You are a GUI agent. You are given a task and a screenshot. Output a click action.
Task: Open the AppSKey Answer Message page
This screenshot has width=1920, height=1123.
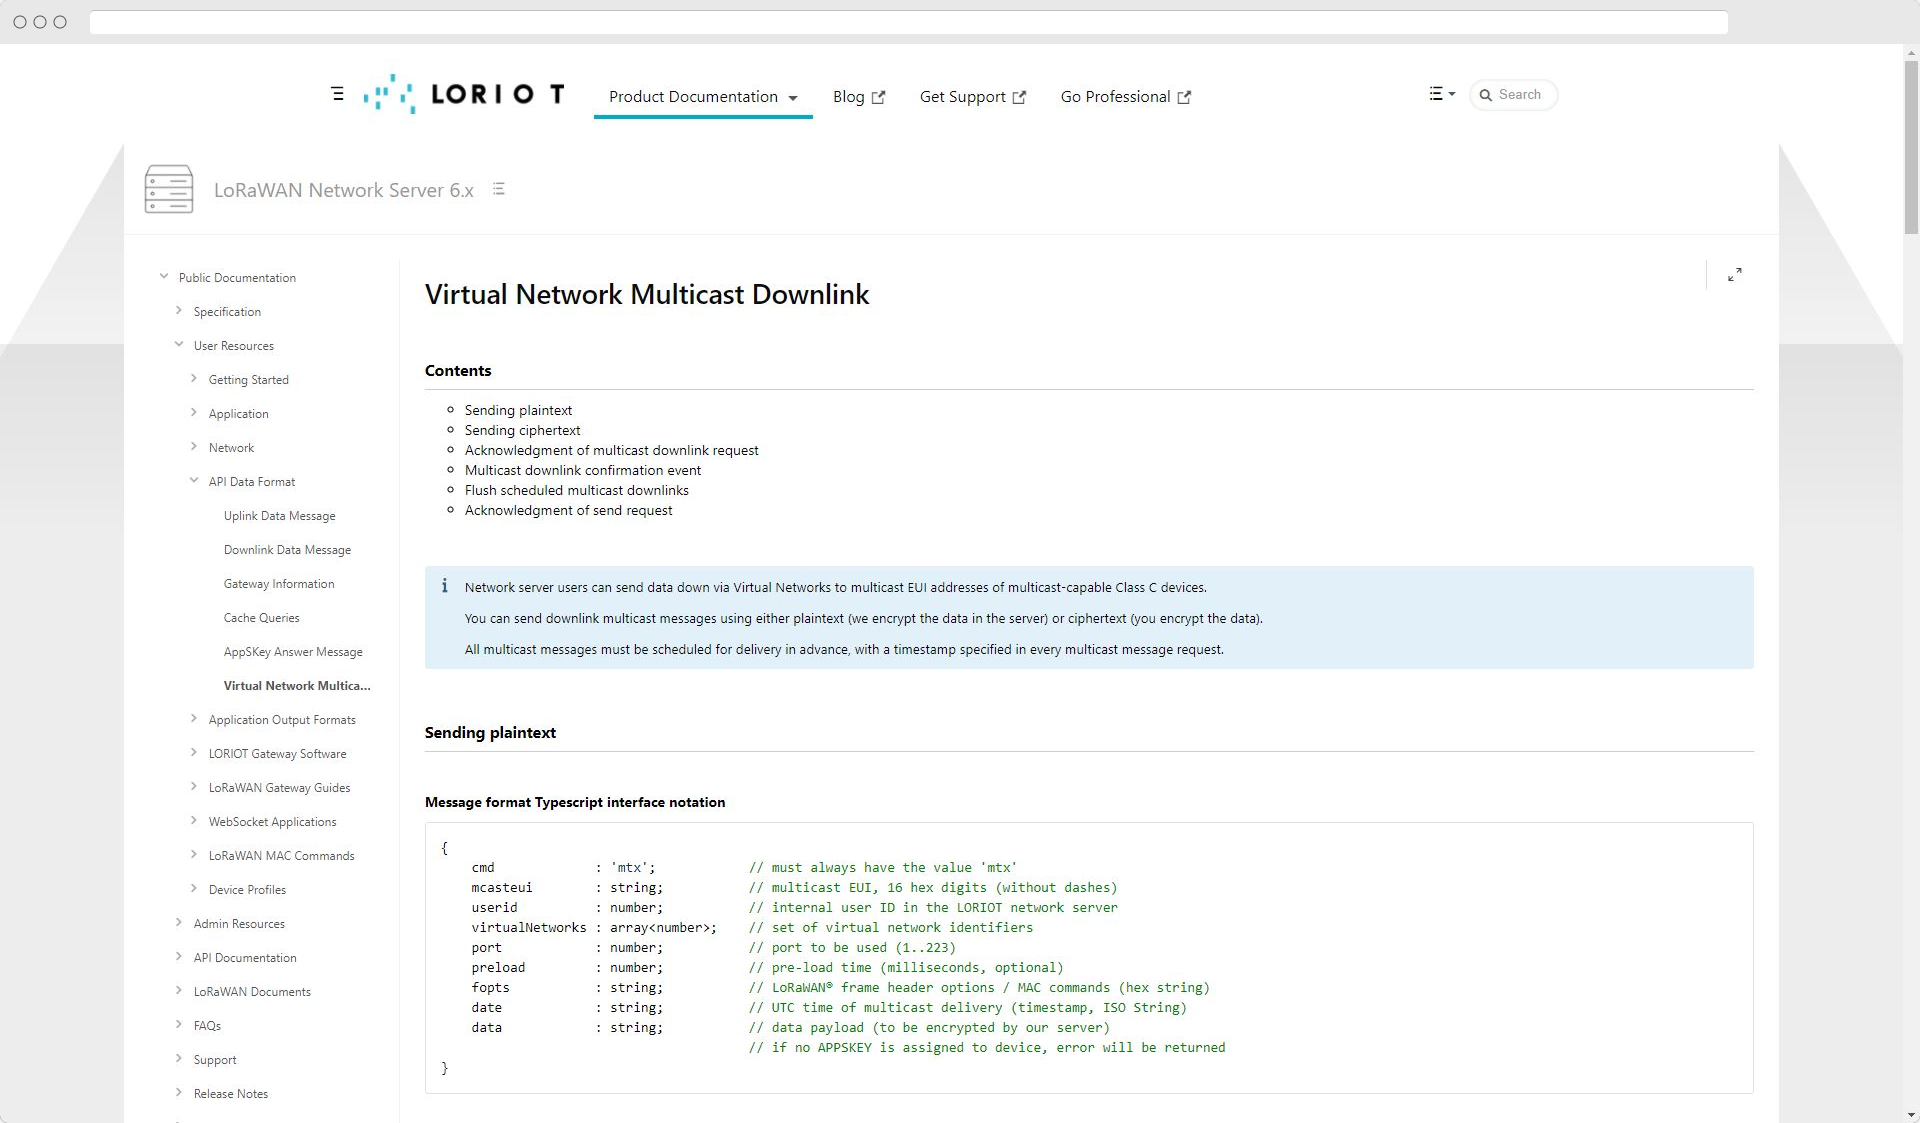tap(293, 652)
